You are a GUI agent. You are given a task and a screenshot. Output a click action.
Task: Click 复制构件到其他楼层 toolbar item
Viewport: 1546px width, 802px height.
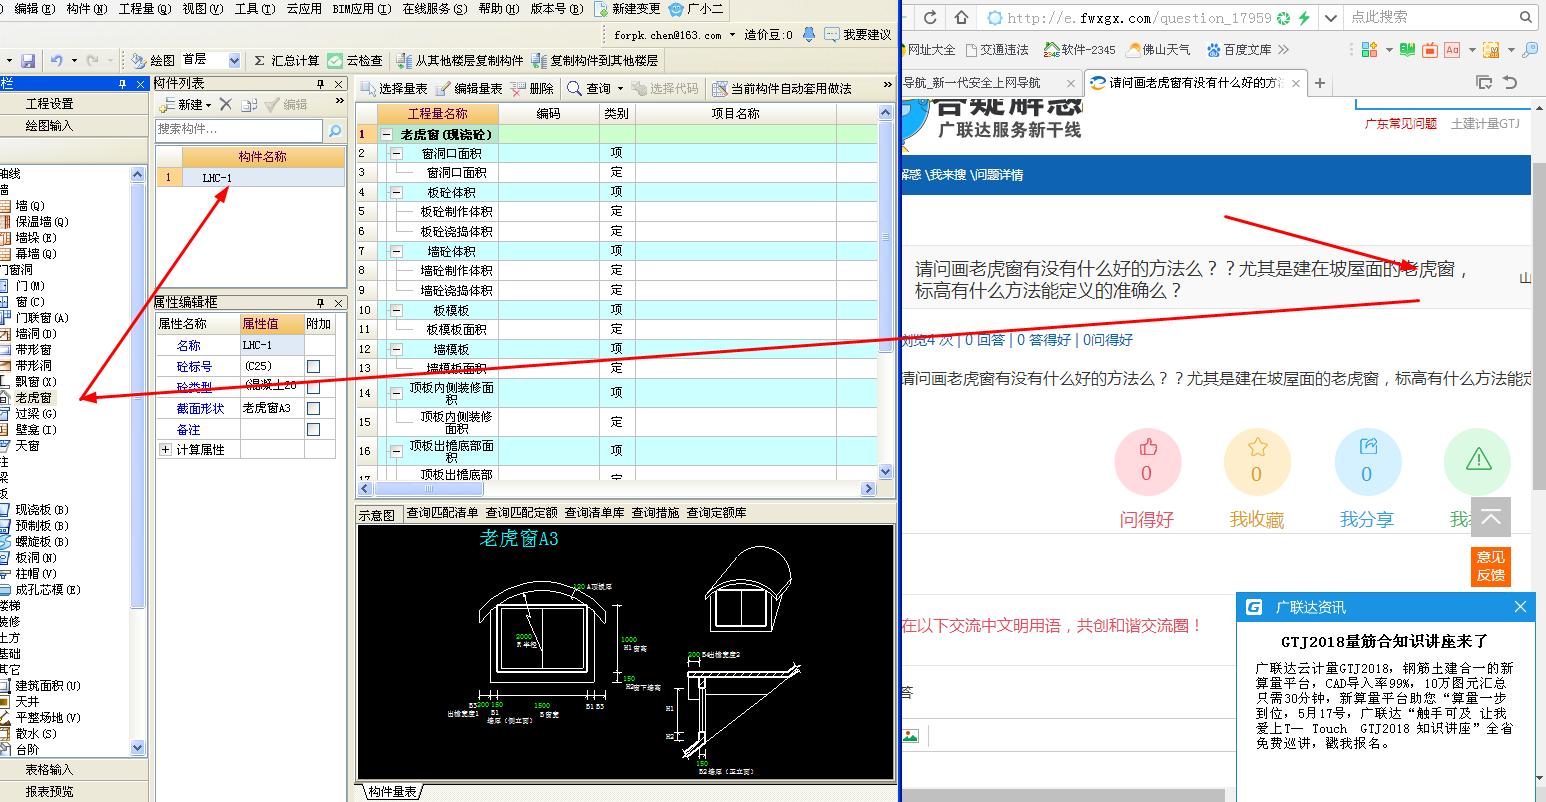(x=595, y=61)
